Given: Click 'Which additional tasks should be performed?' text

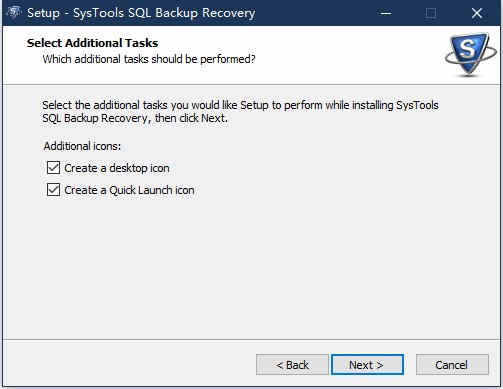Looking at the screenshot, I should (149, 59).
